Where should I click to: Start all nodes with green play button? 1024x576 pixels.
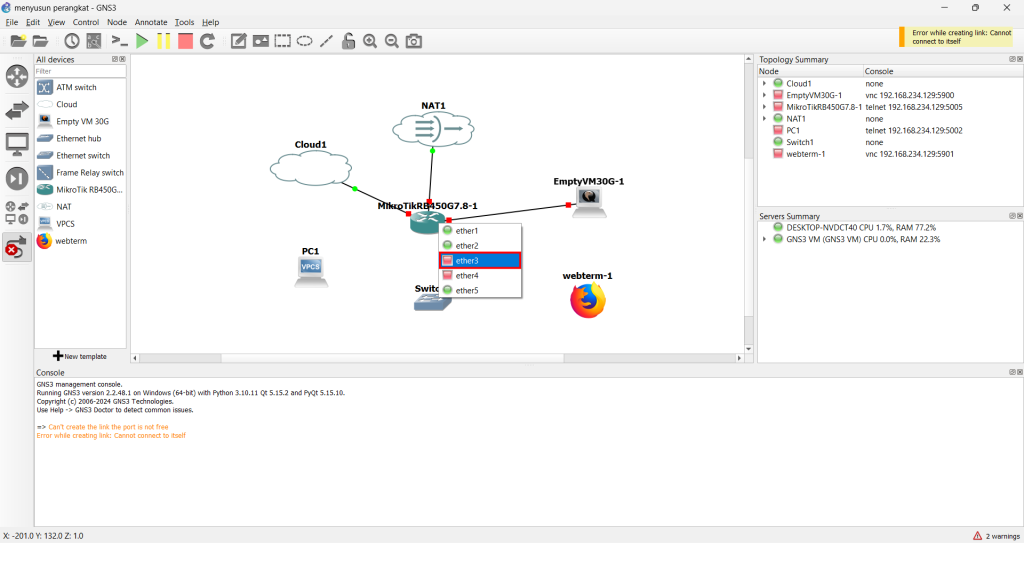click(142, 41)
